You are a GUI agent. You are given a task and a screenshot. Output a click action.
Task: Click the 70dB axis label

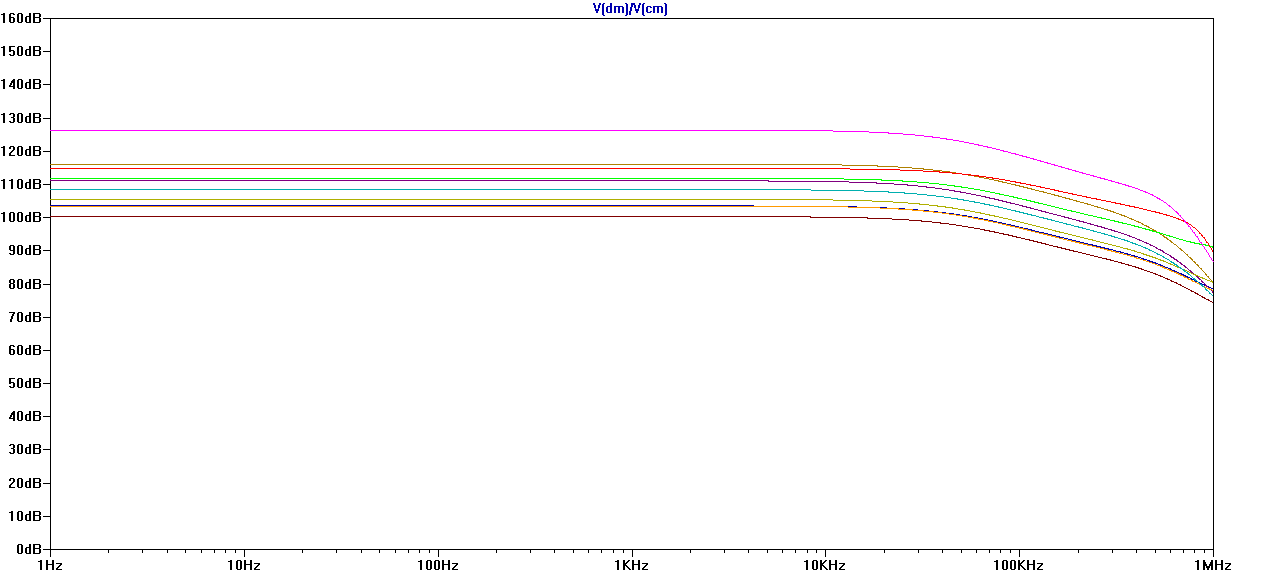coord(25,317)
